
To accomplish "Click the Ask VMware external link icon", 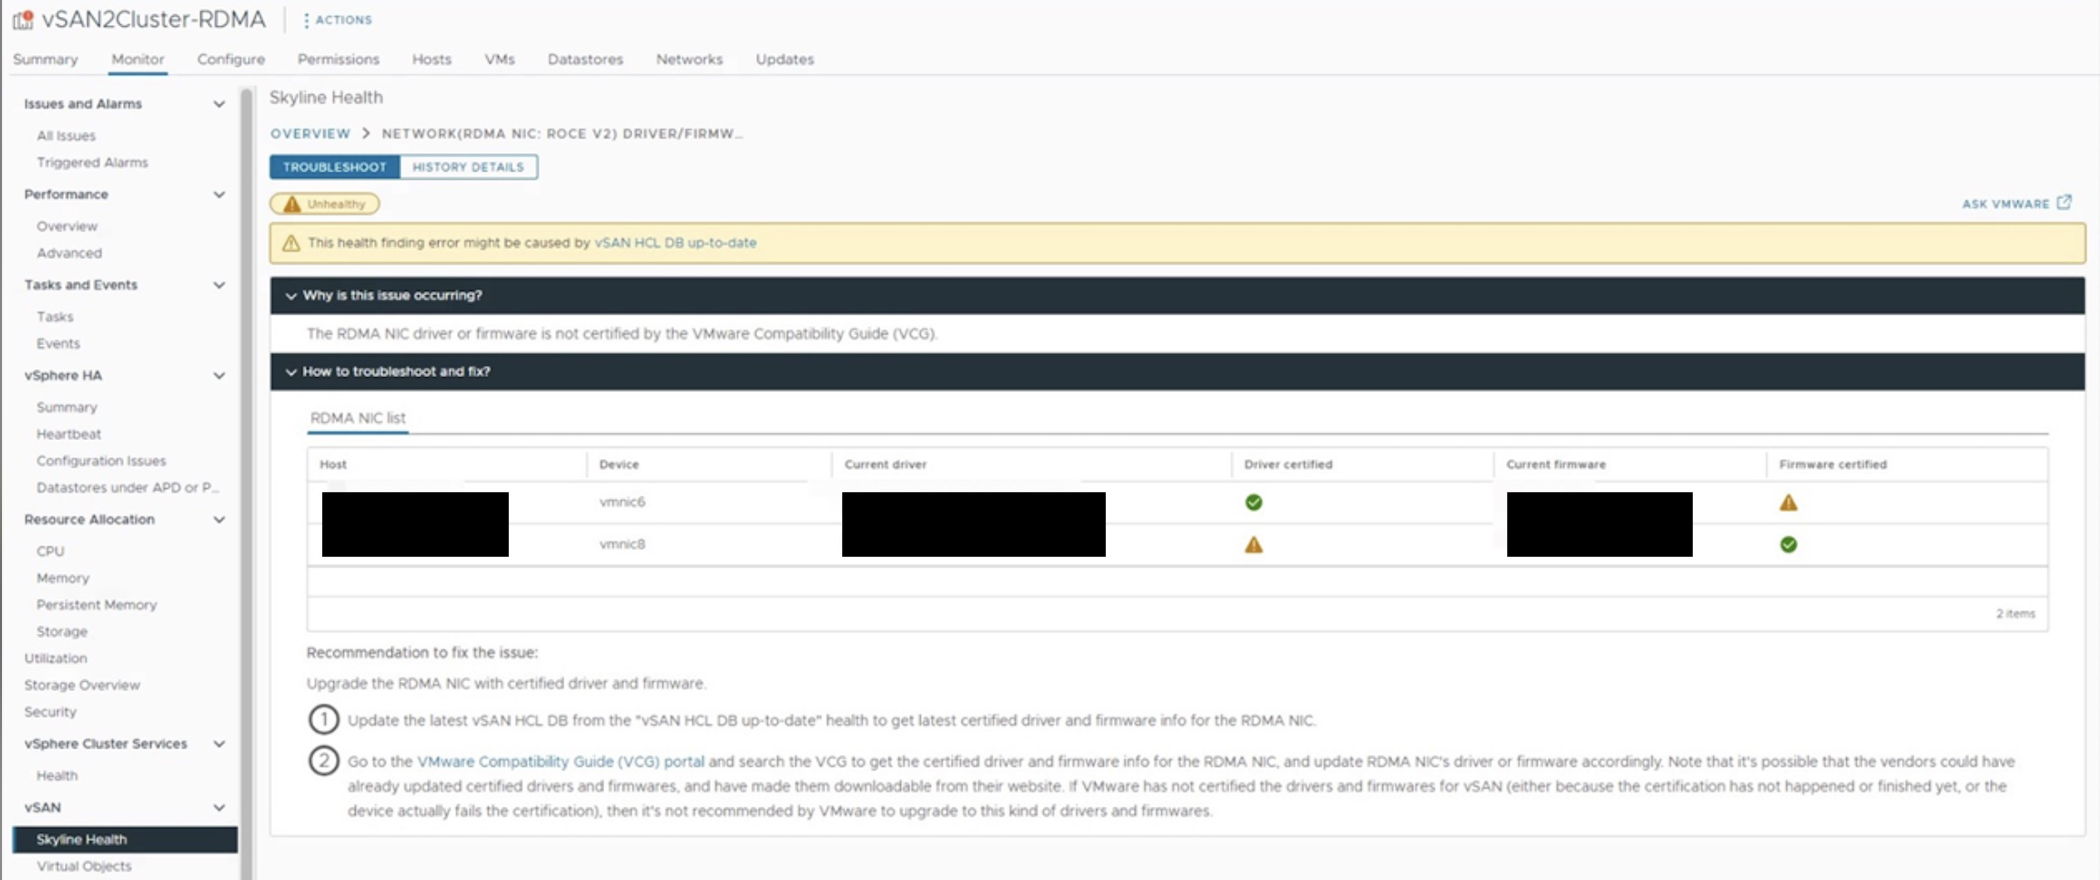I will 2064,203.
